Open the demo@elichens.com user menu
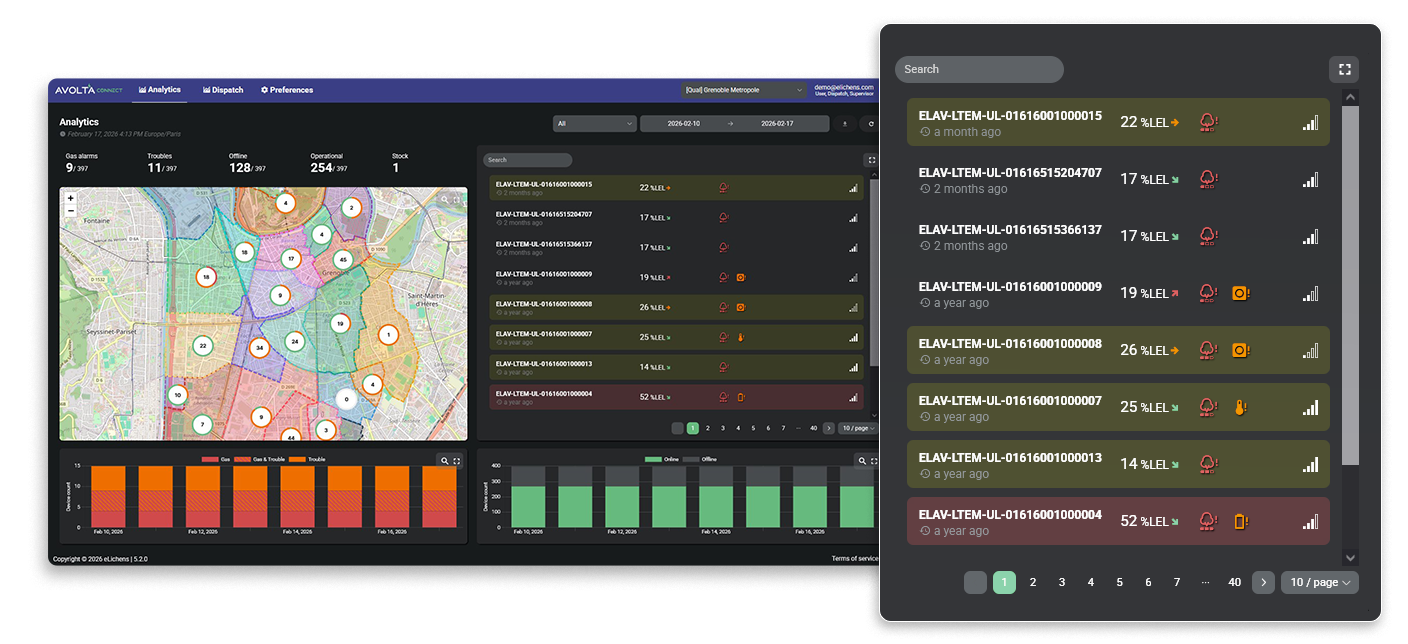The image size is (1408, 644). point(844,90)
